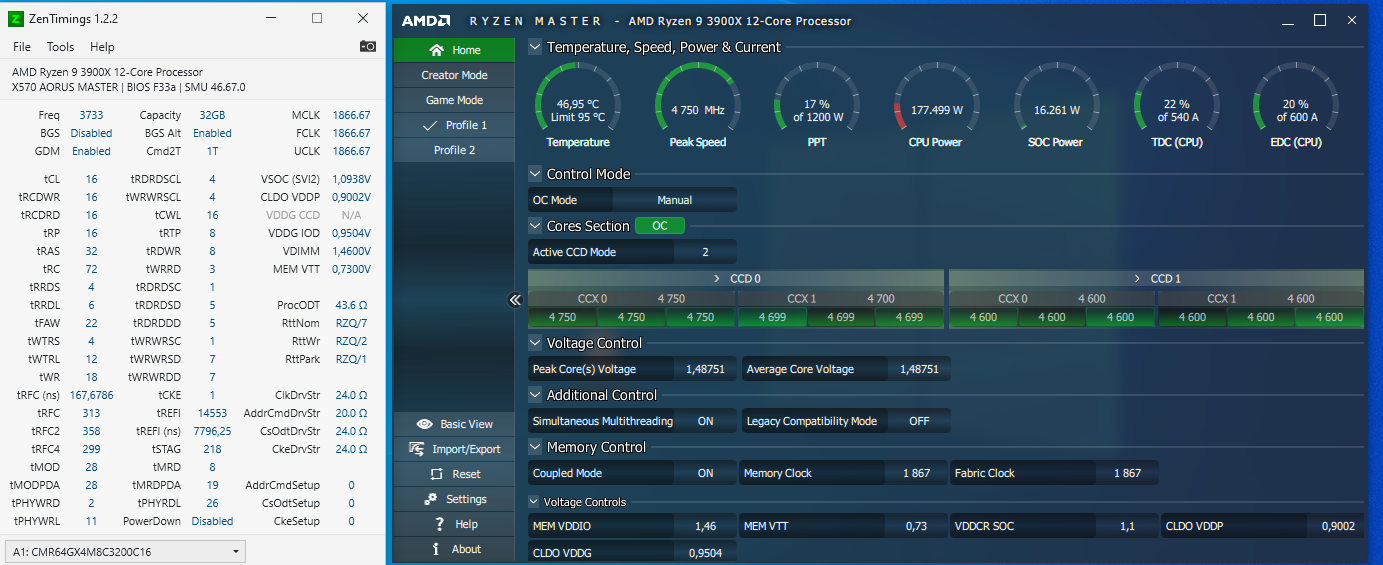Select the Creator Mode tab
The width and height of the screenshot is (1383, 565).
(x=454, y=75)
